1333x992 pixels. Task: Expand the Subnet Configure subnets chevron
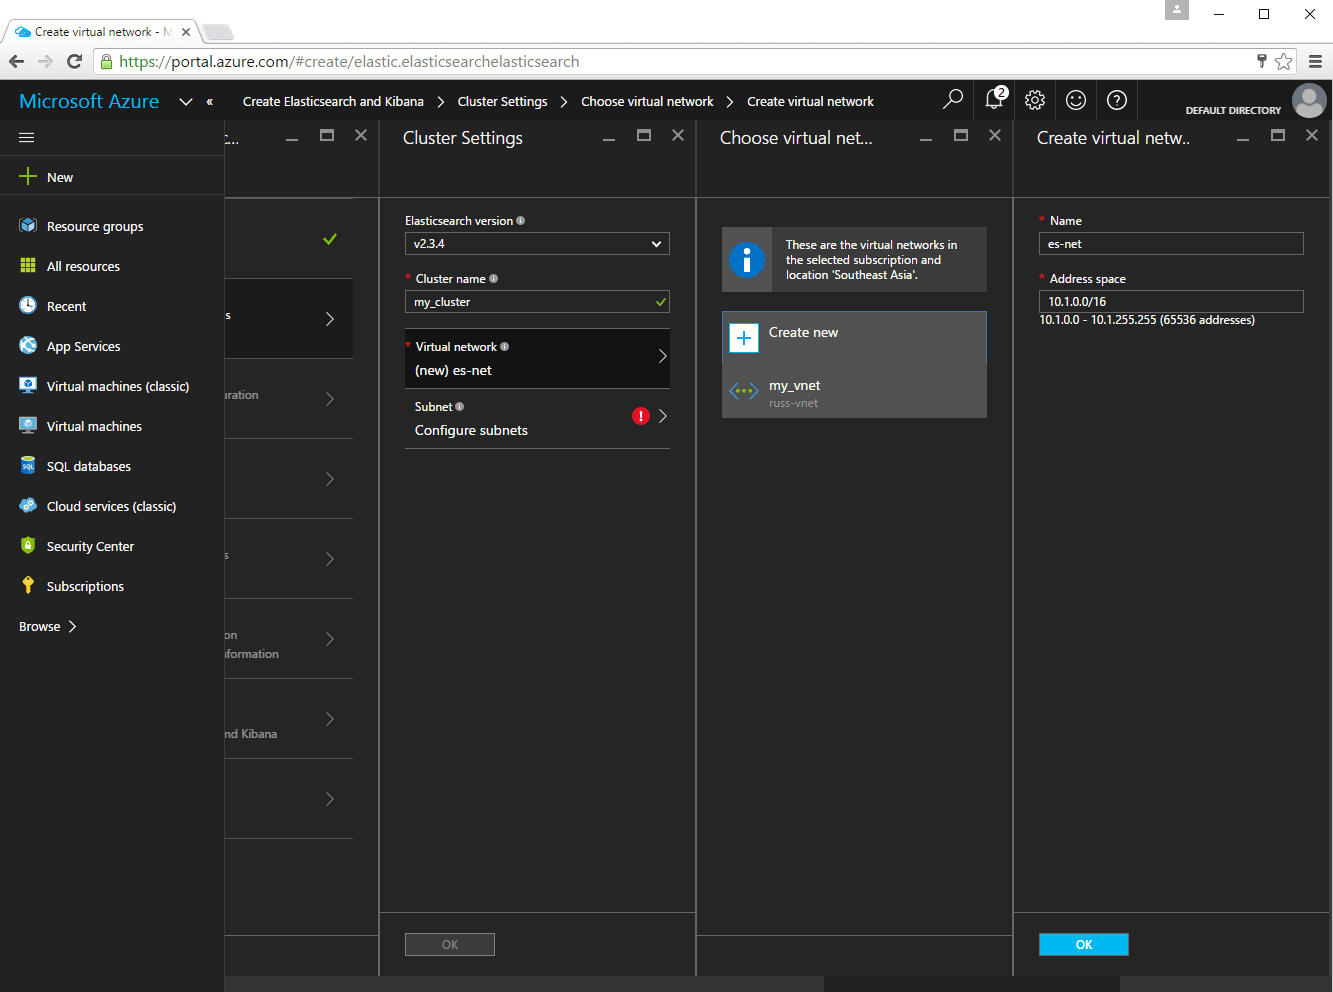pos(662,416)
